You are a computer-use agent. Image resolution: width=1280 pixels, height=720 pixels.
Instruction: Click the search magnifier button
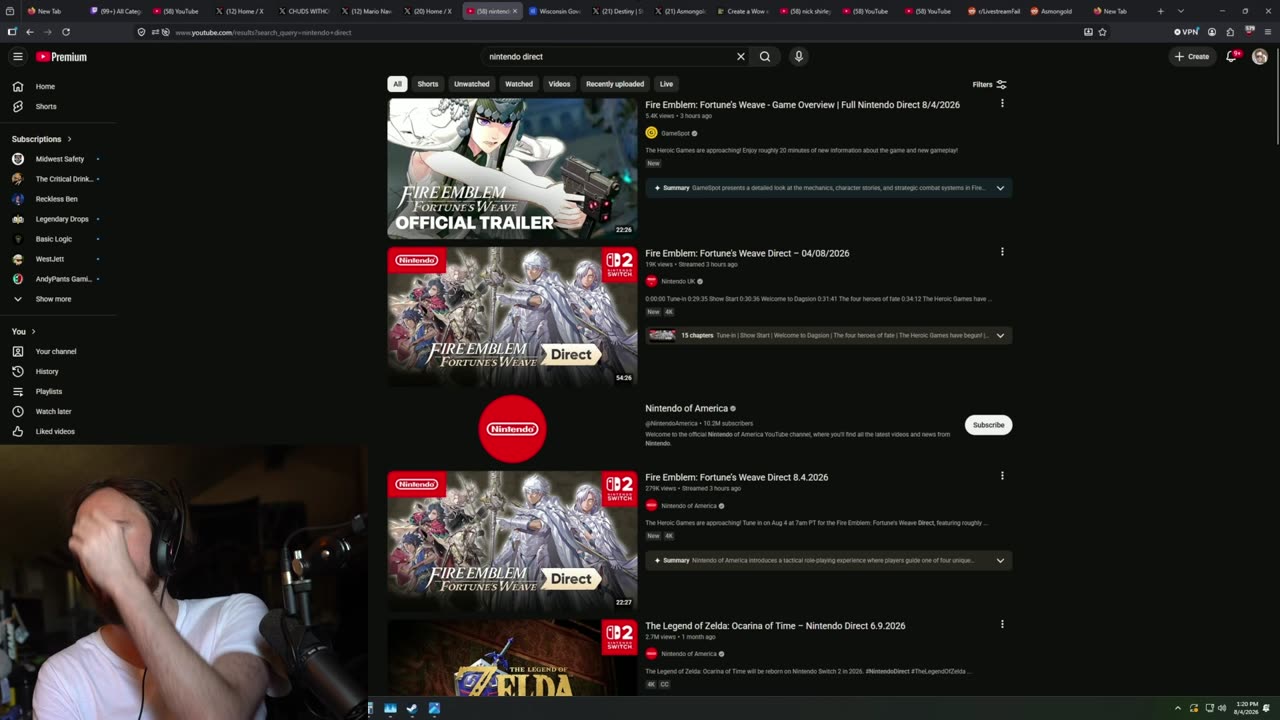coord(765,57)
